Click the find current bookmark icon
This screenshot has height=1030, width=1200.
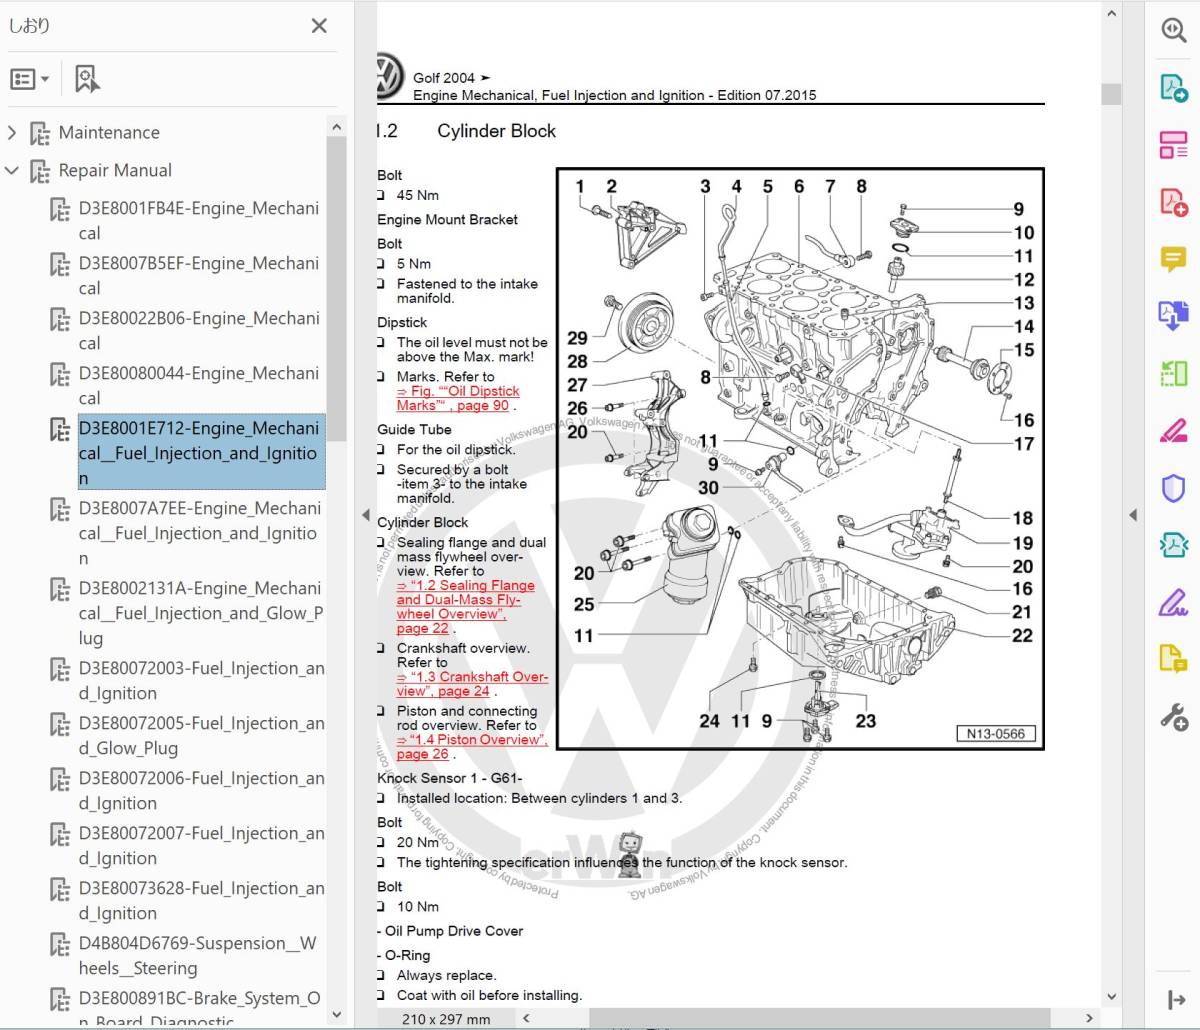(87, 79)
